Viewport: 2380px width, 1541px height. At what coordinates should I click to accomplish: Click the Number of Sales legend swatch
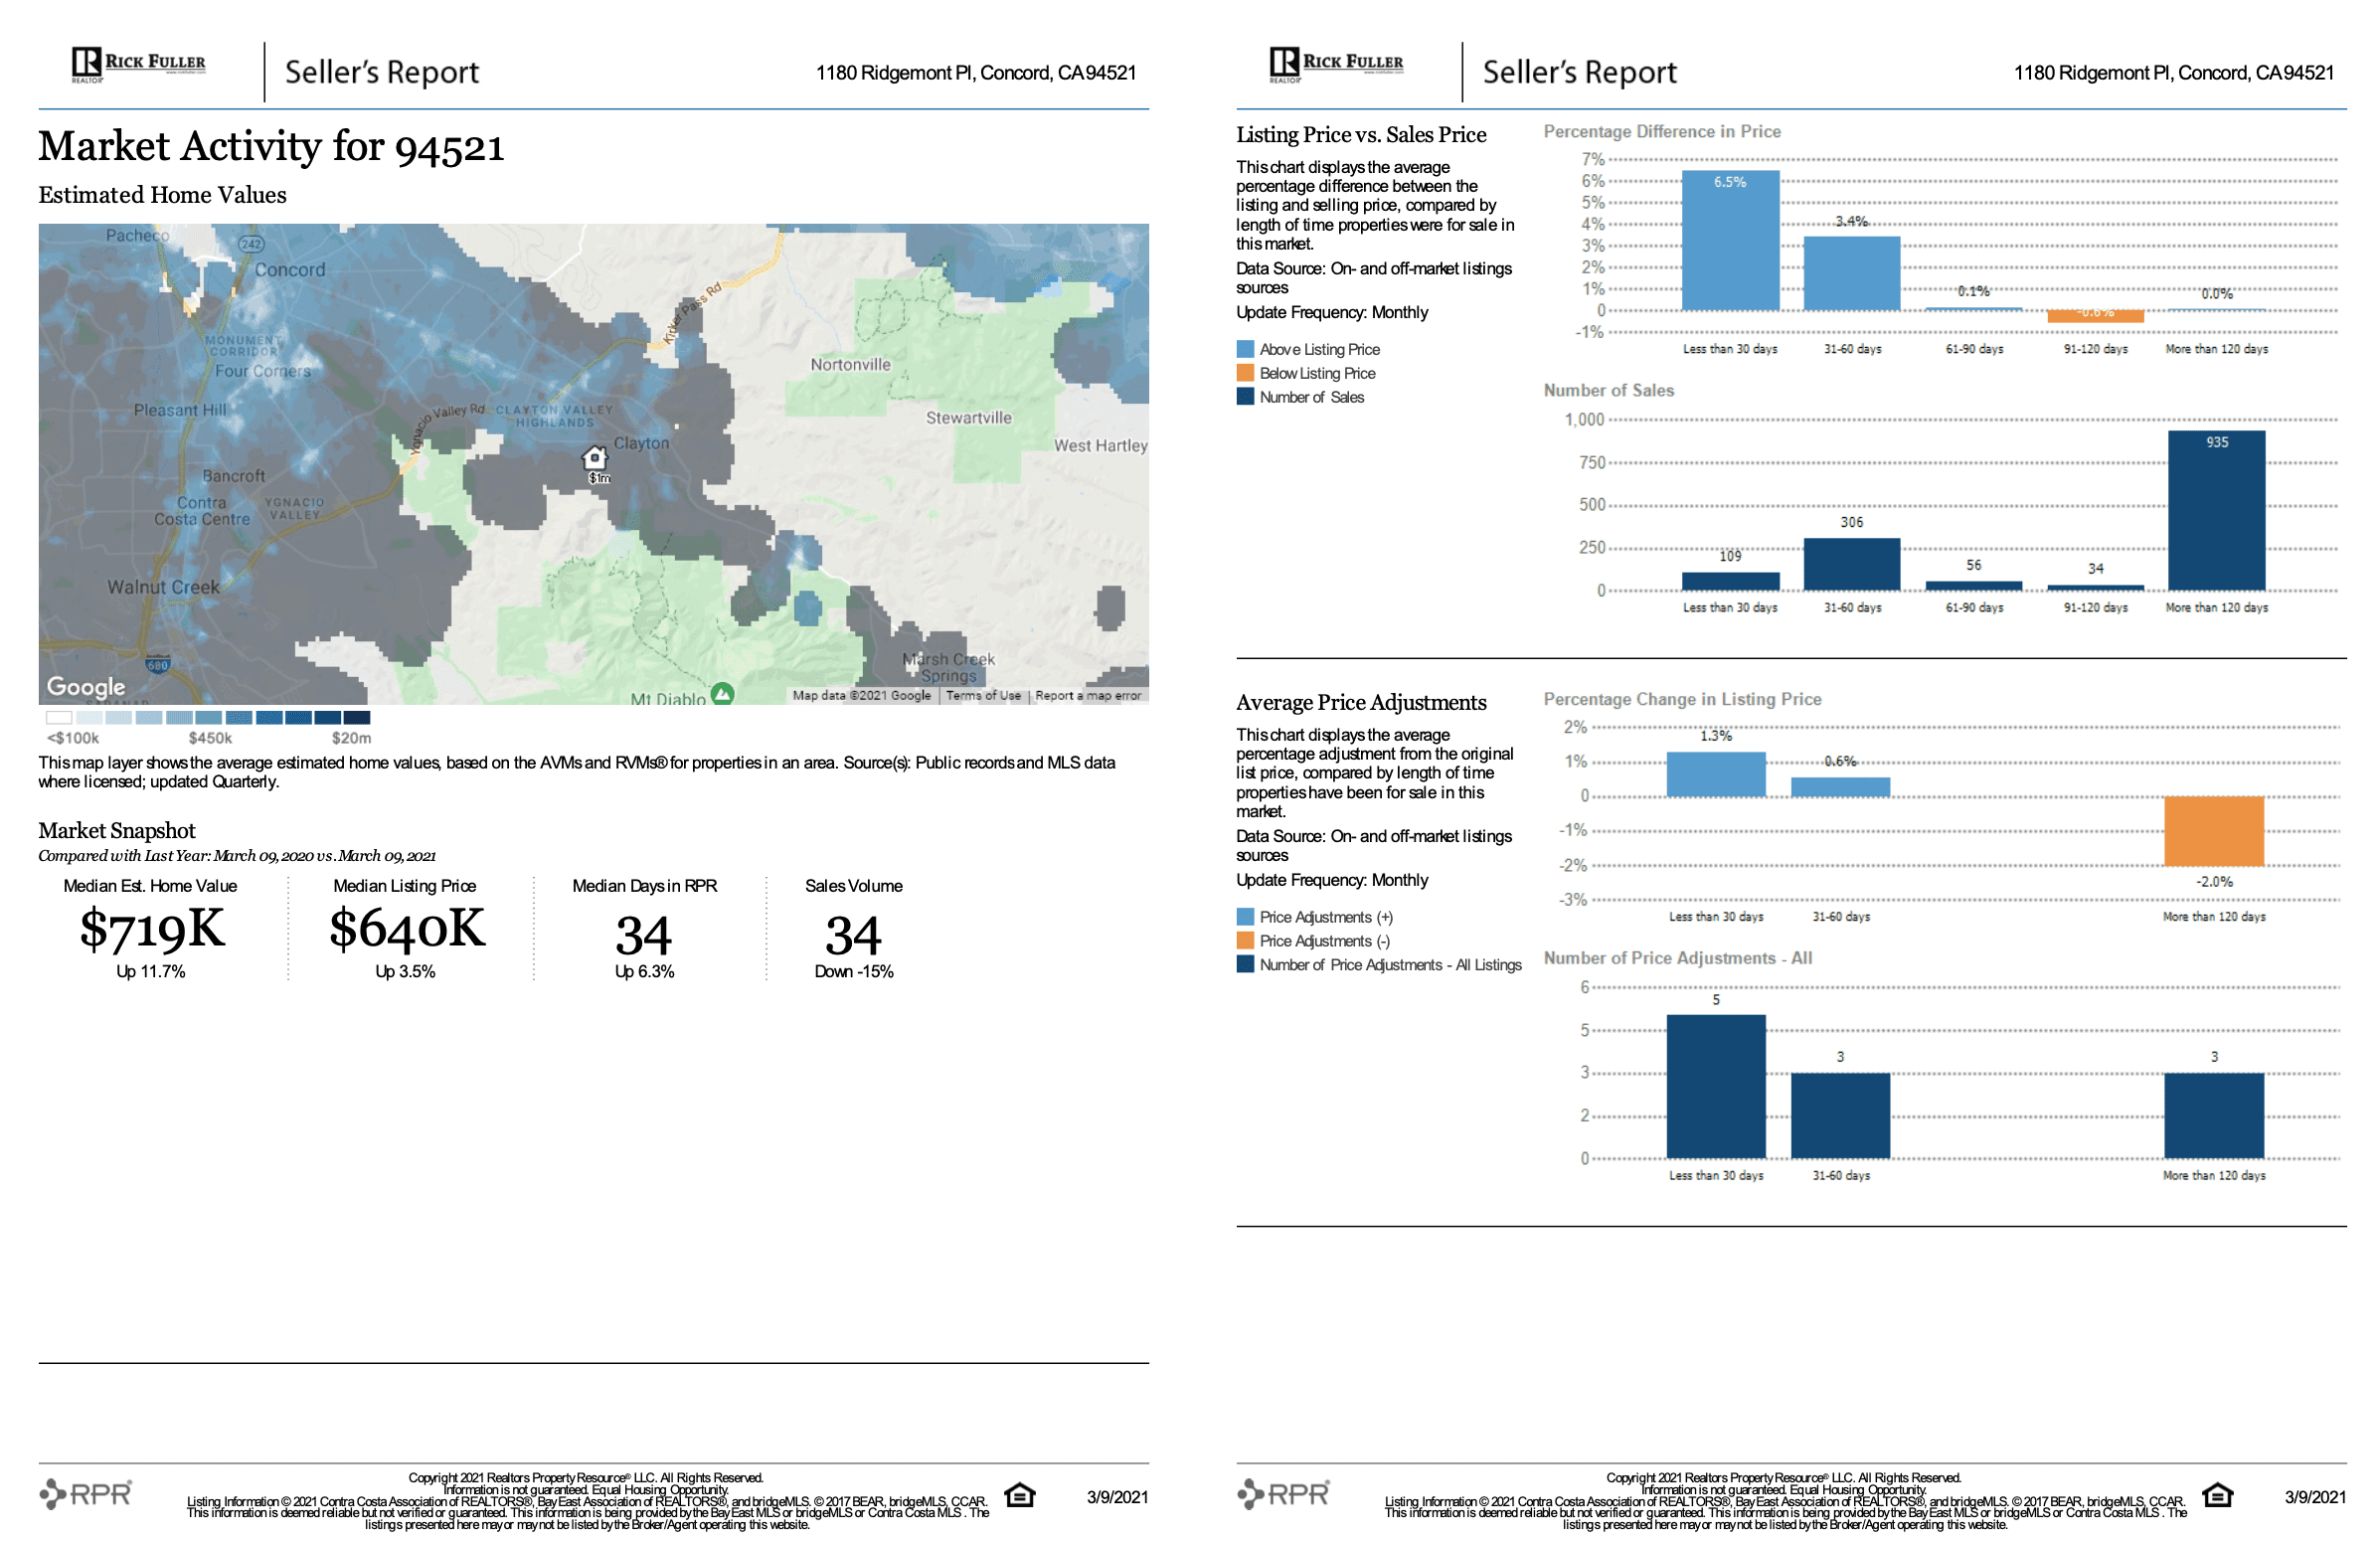pos(1245,397)
